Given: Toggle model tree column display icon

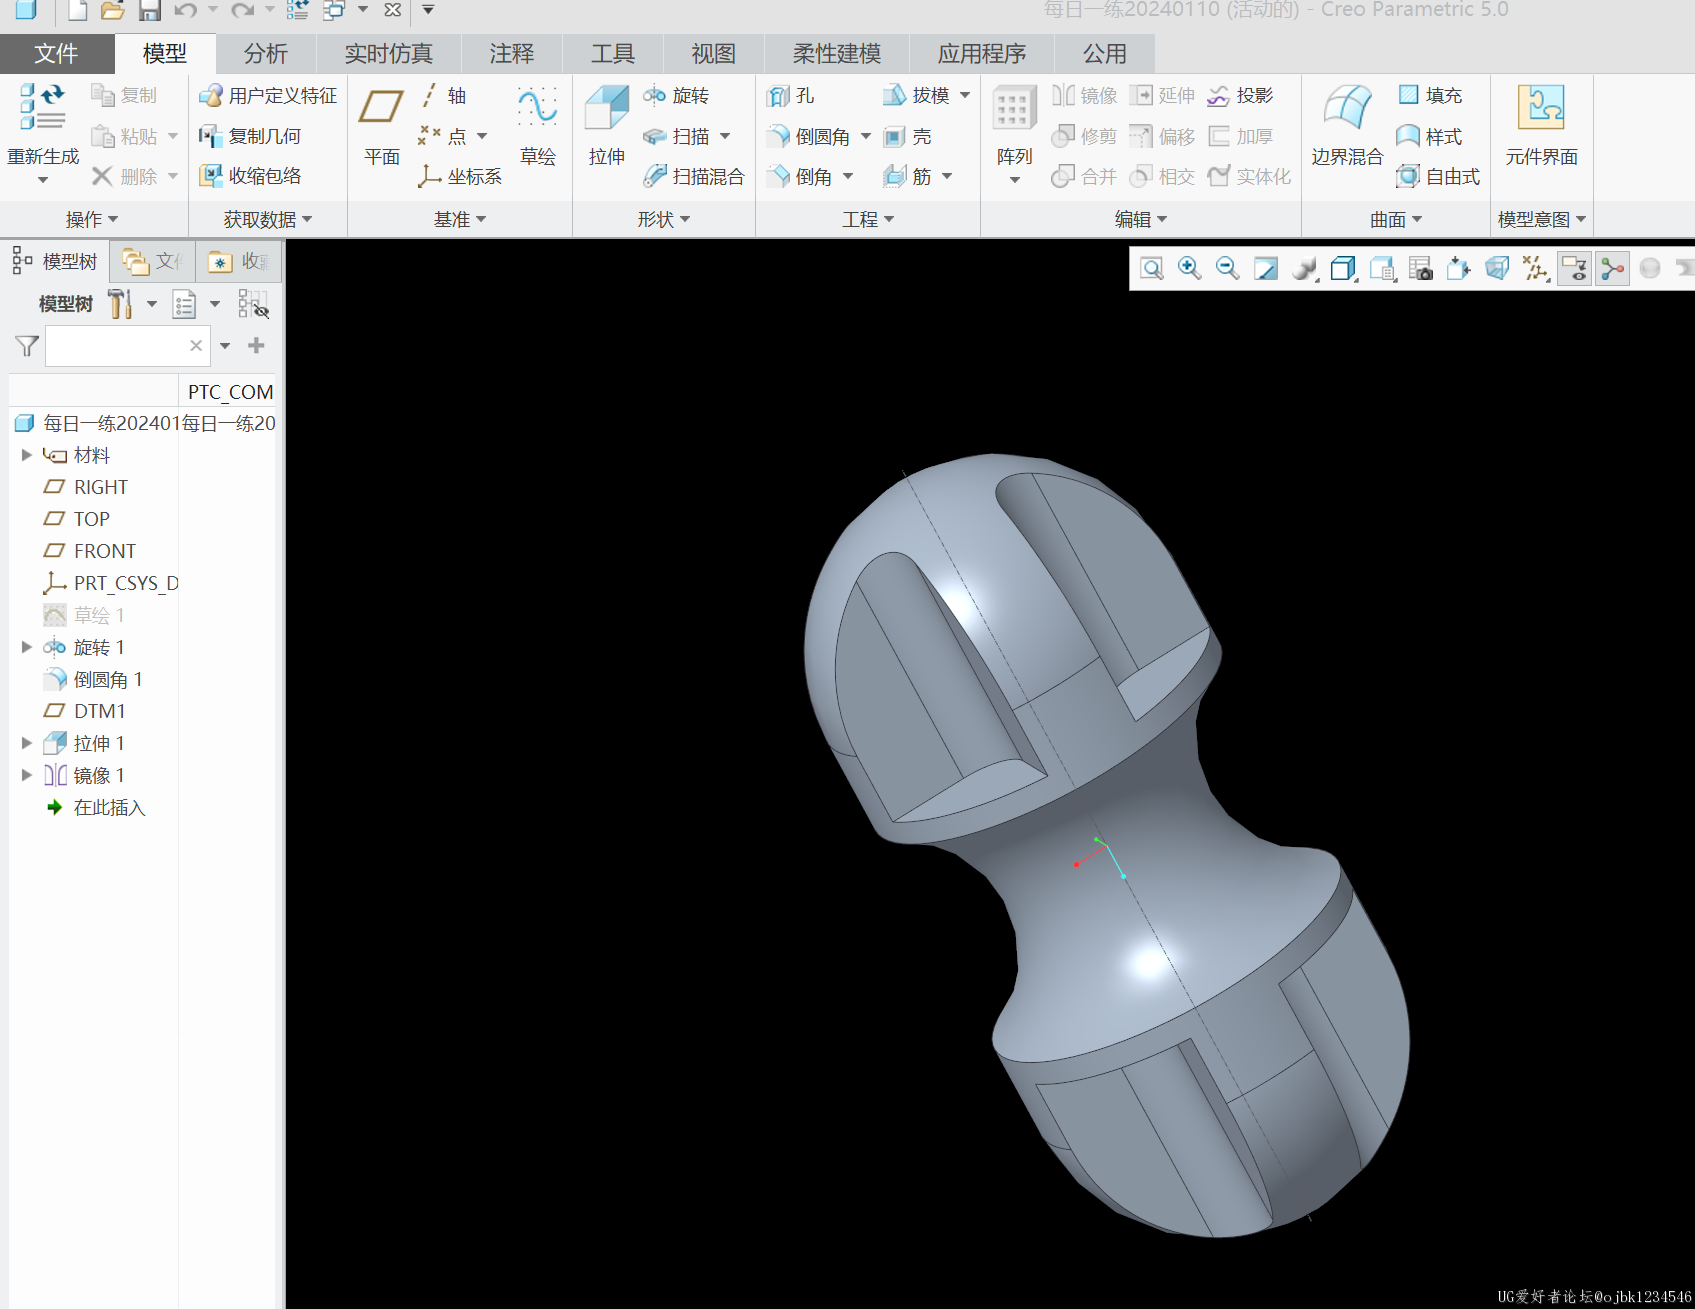Looking at the screenshot, I should pos(253,304).
